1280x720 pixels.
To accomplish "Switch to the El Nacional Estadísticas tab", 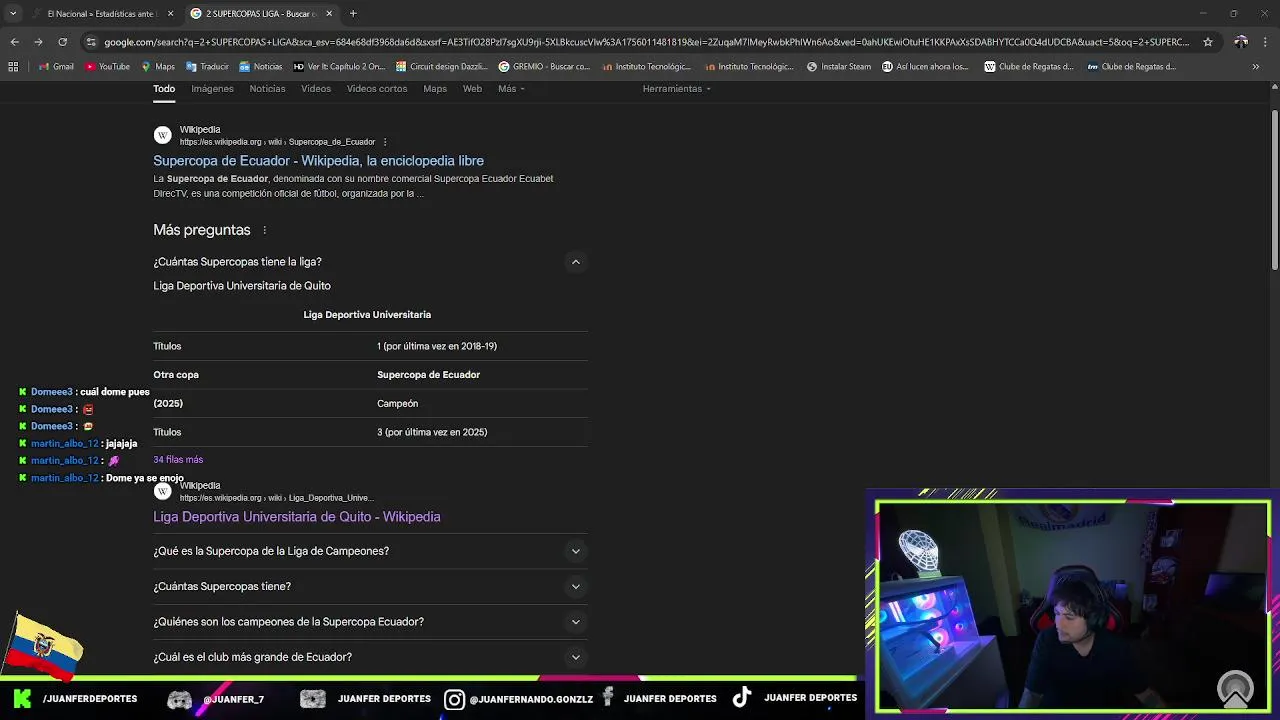I will [100, 14].
